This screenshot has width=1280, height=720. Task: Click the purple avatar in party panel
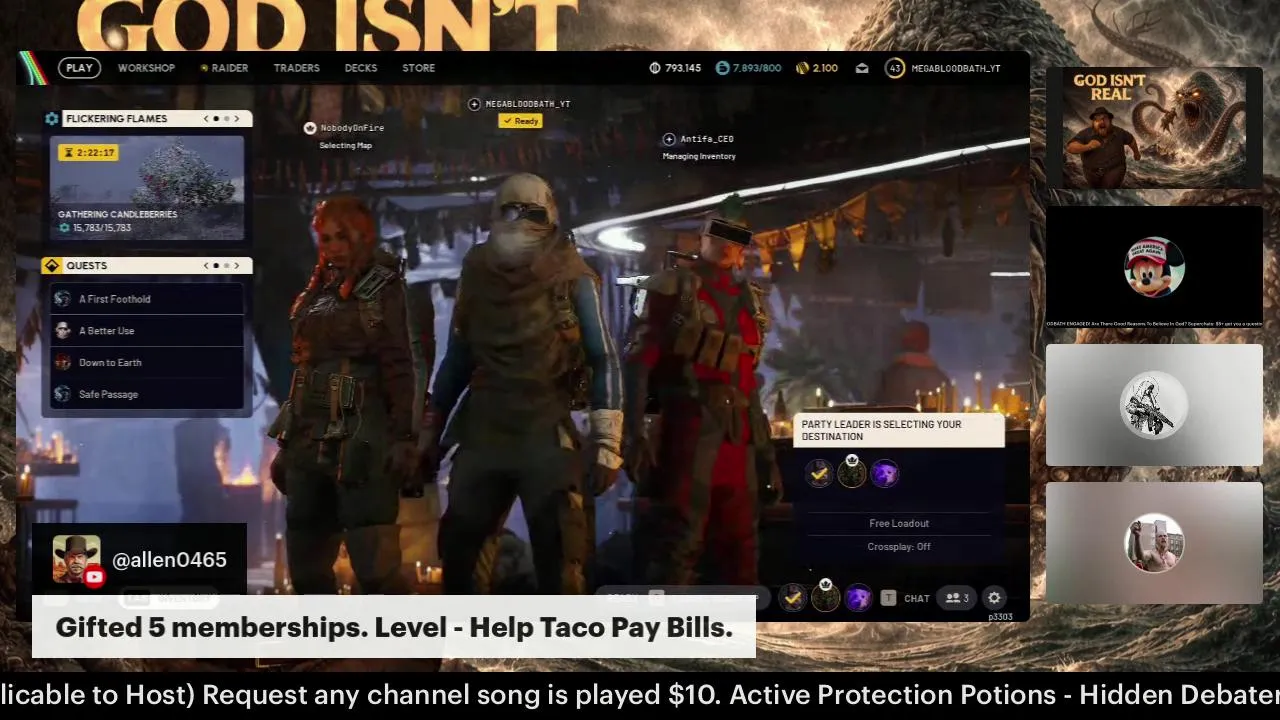(885, 474)
